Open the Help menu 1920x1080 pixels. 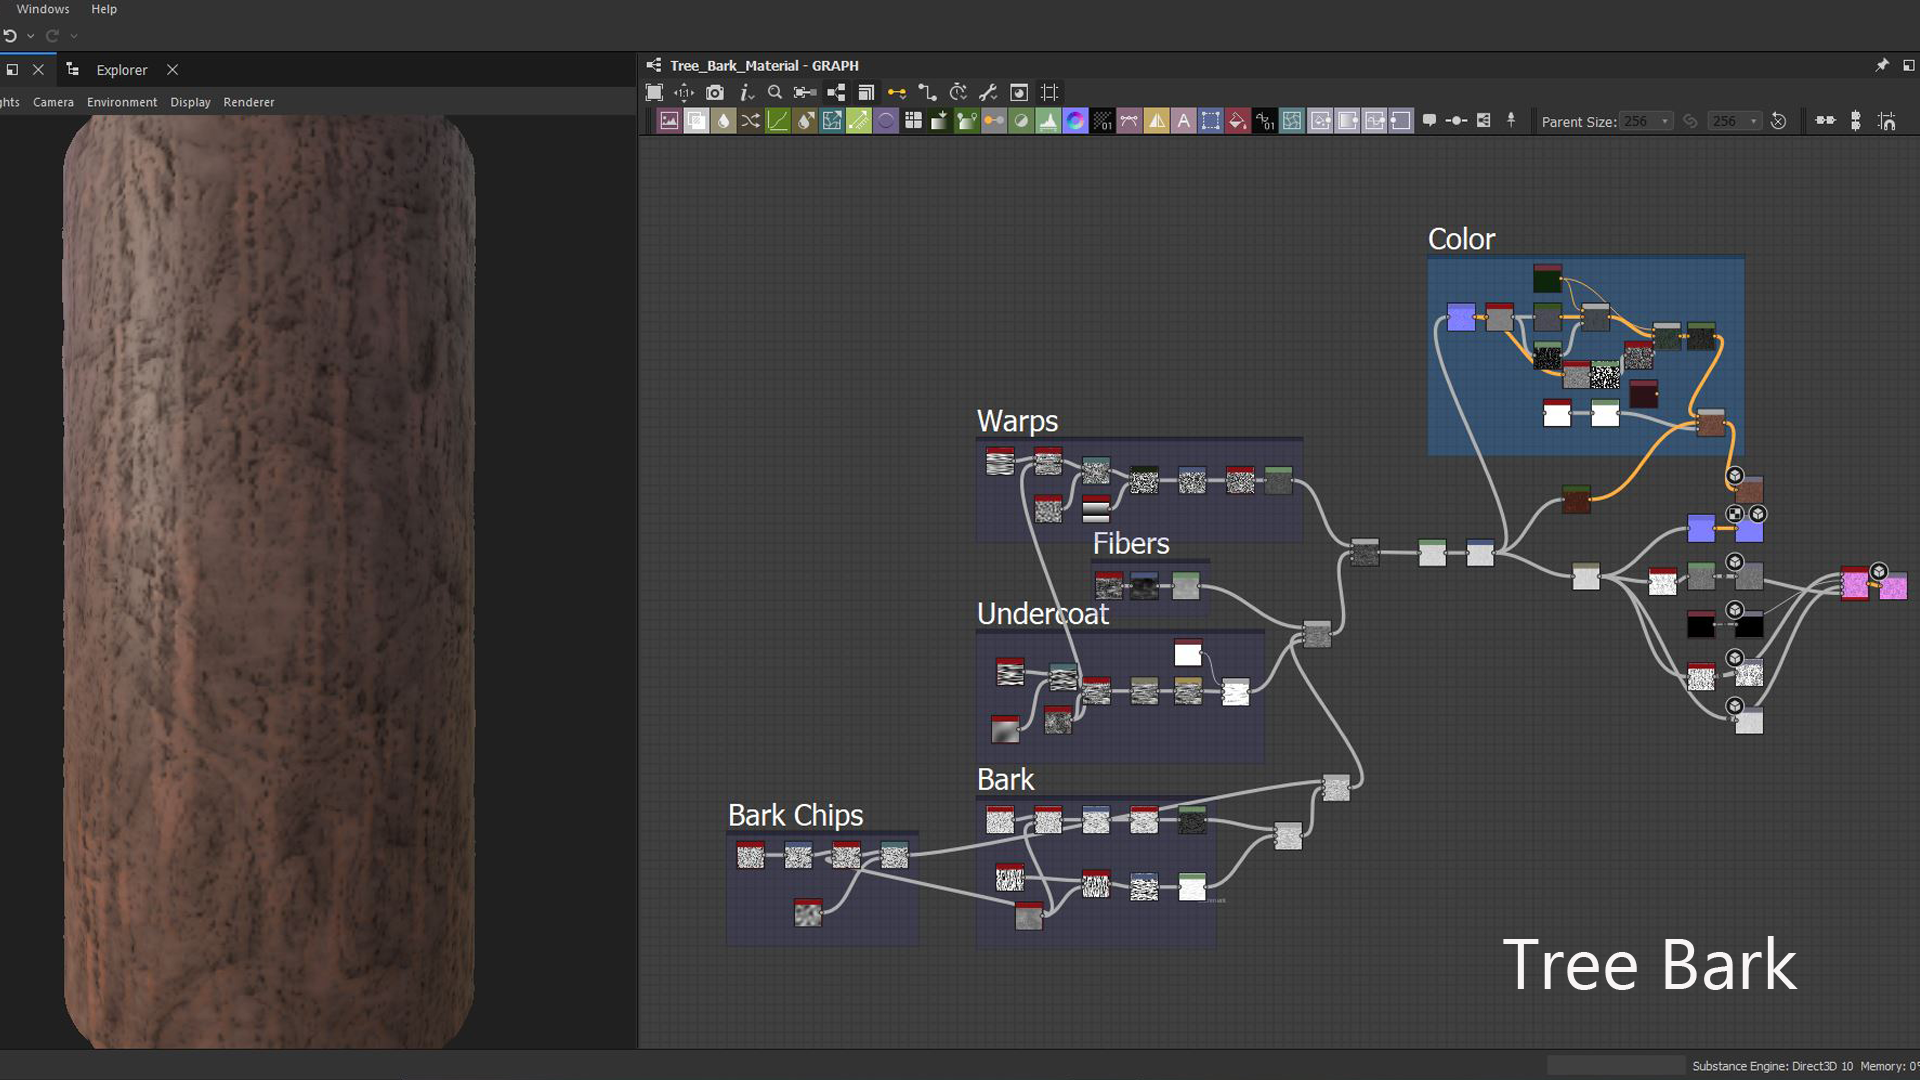point(104,9)
